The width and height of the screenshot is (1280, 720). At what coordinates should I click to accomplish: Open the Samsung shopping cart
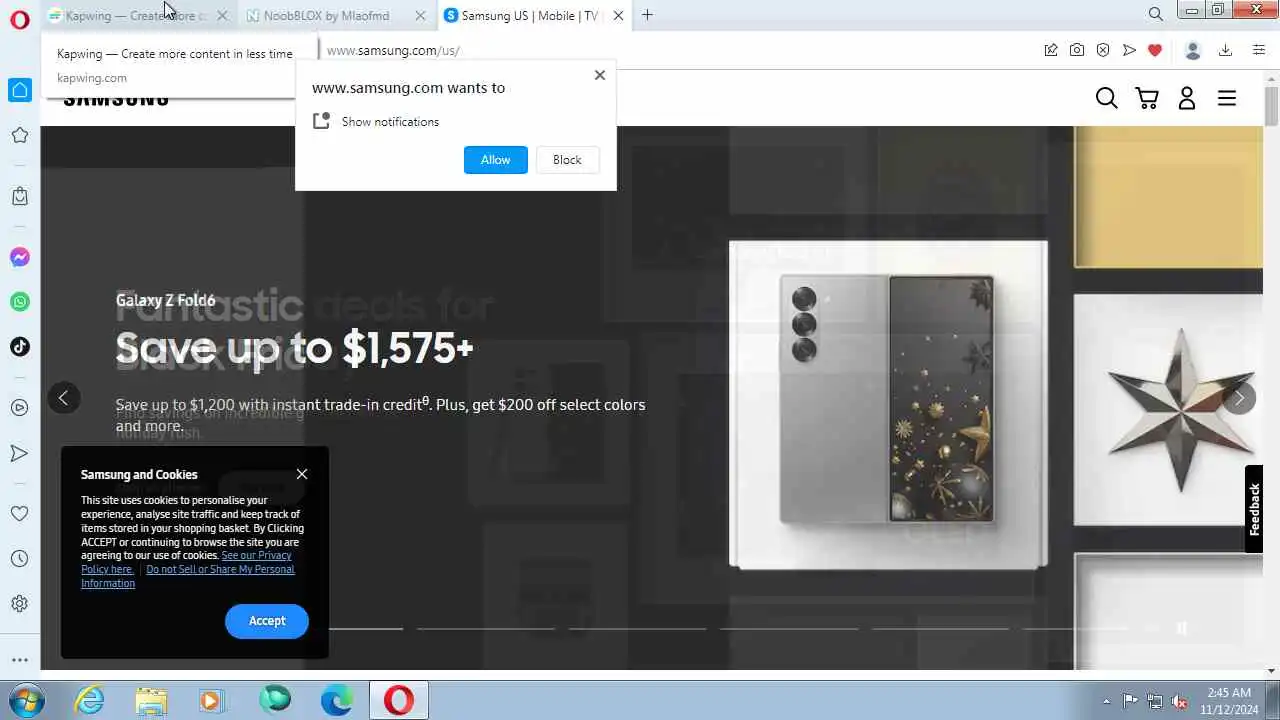pos(1147,97)
